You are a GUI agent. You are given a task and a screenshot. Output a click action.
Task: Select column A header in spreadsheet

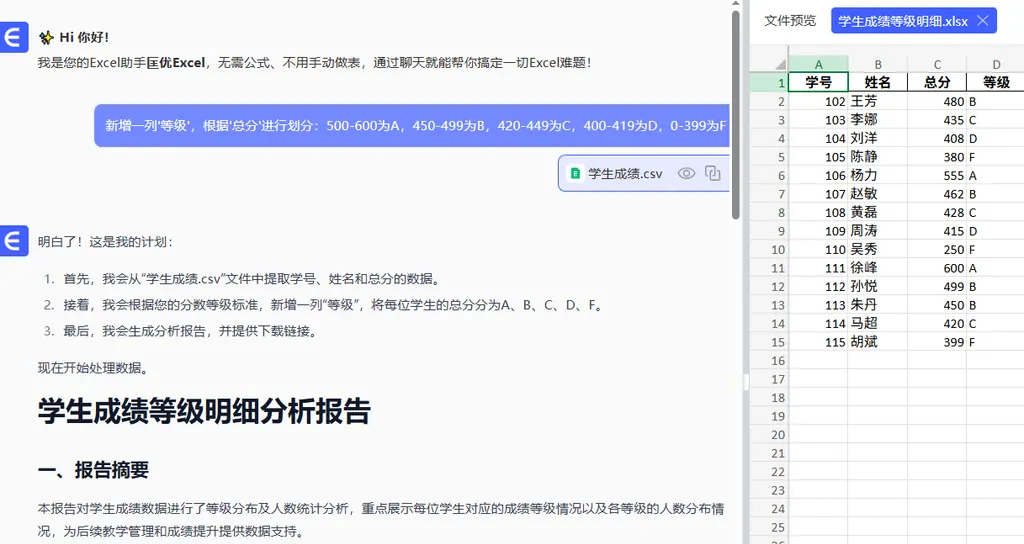[x=818, y=64]
